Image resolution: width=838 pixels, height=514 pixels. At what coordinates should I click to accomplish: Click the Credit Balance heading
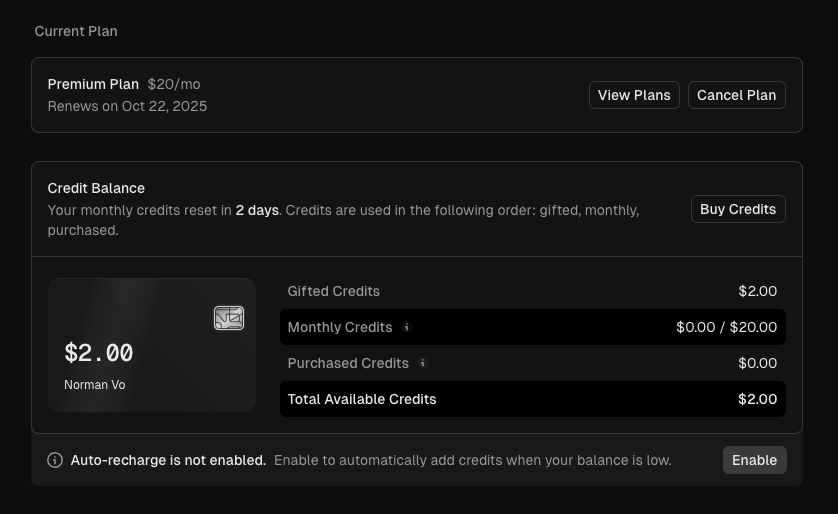(96, 188)
